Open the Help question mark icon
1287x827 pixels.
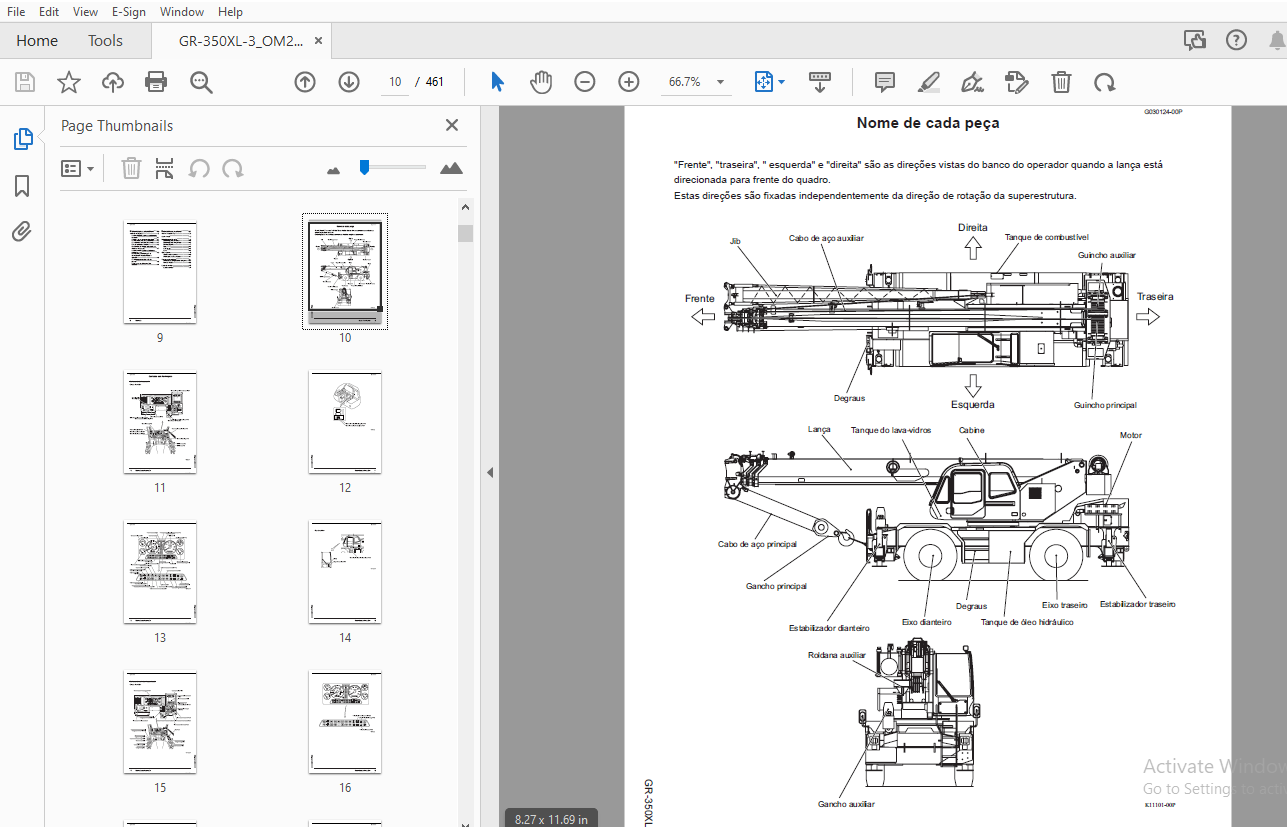pyautogui.click(x=1237, y=41)
